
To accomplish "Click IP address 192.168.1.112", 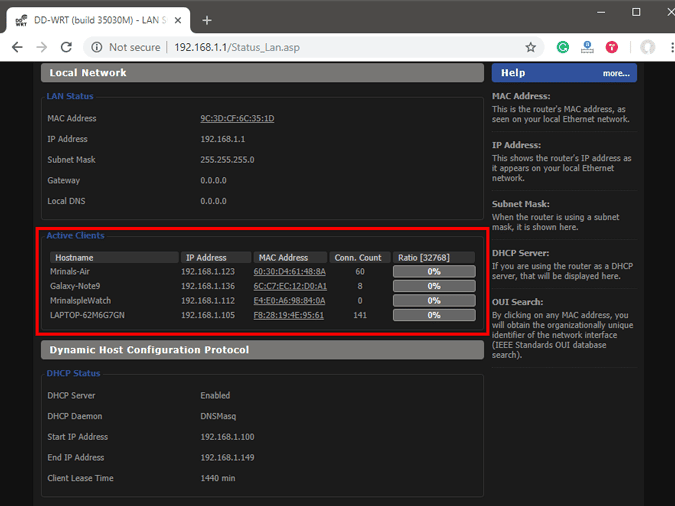I will coord(208,301).
